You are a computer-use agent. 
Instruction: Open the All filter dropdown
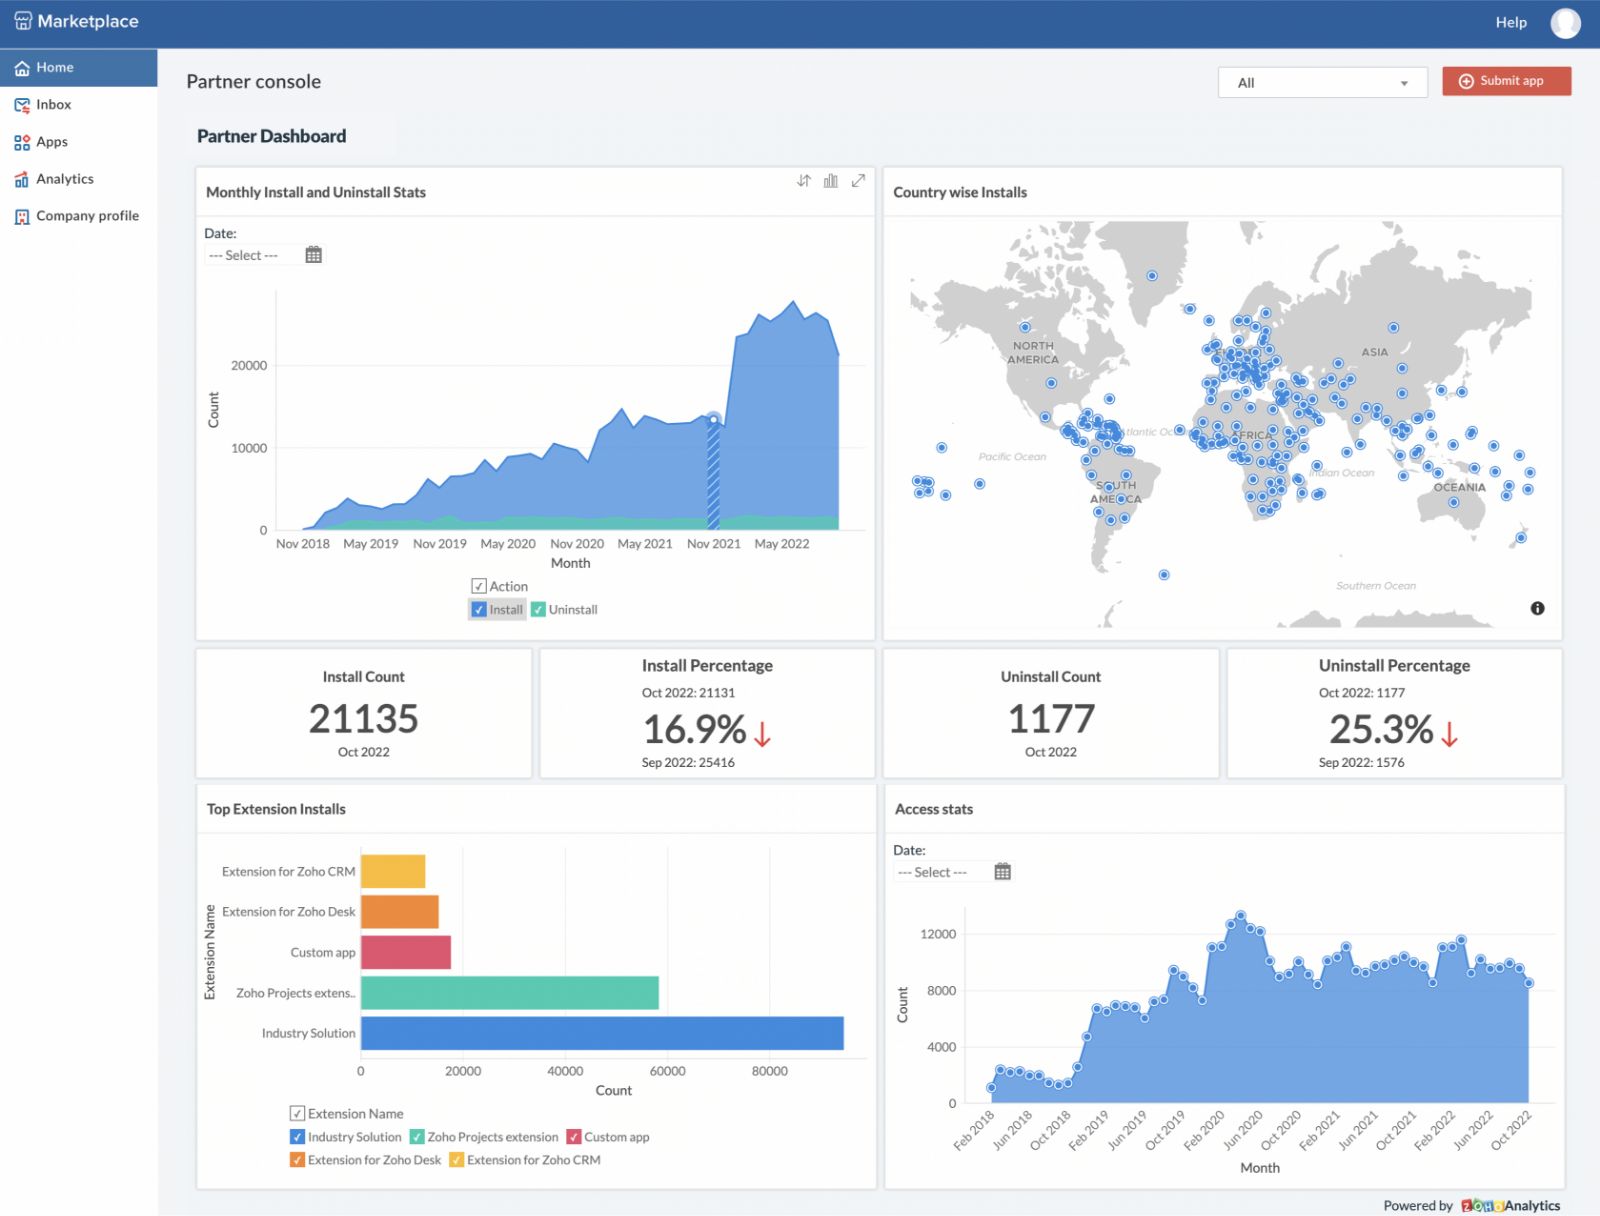(x=1324, y=83)
